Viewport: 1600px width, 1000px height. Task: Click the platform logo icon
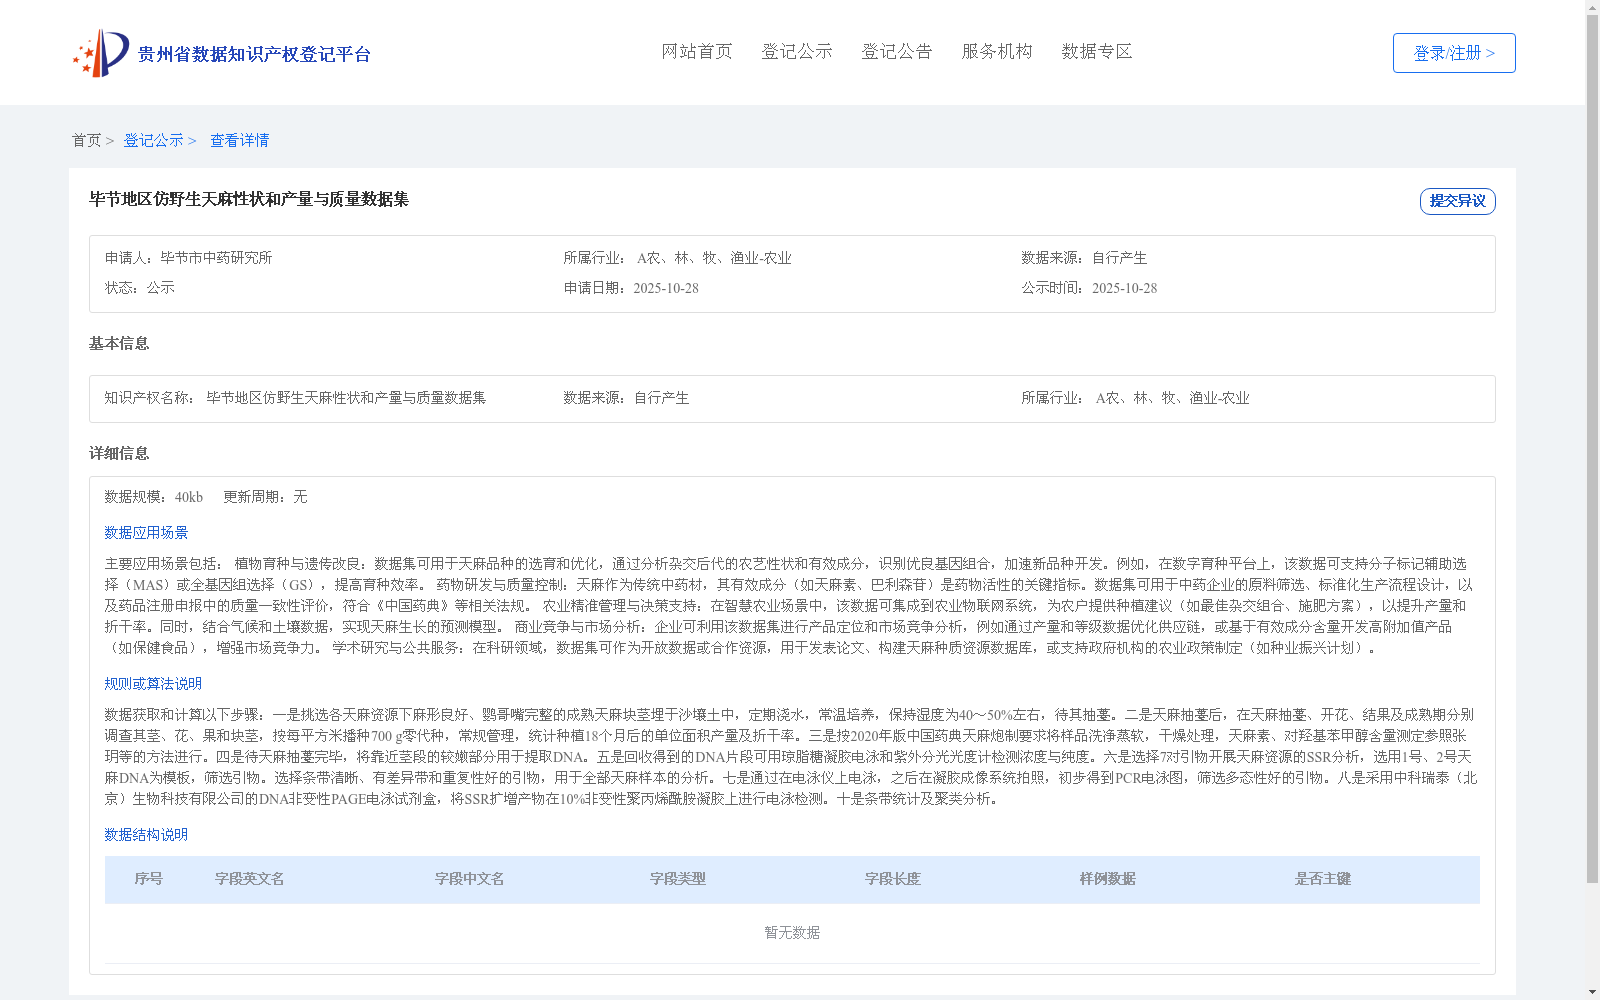click(x=101, y=53)
